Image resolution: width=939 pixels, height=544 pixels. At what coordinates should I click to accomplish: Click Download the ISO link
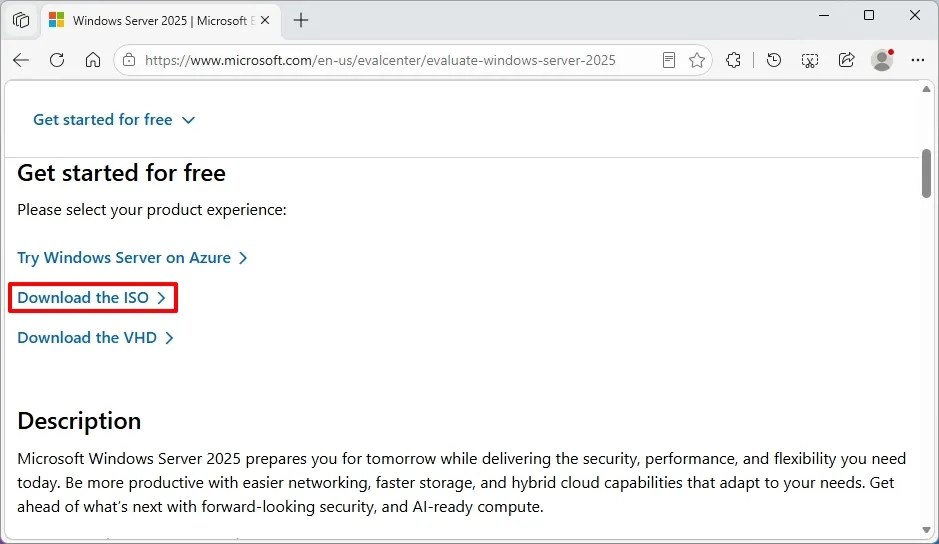click(x=92, y=298)
